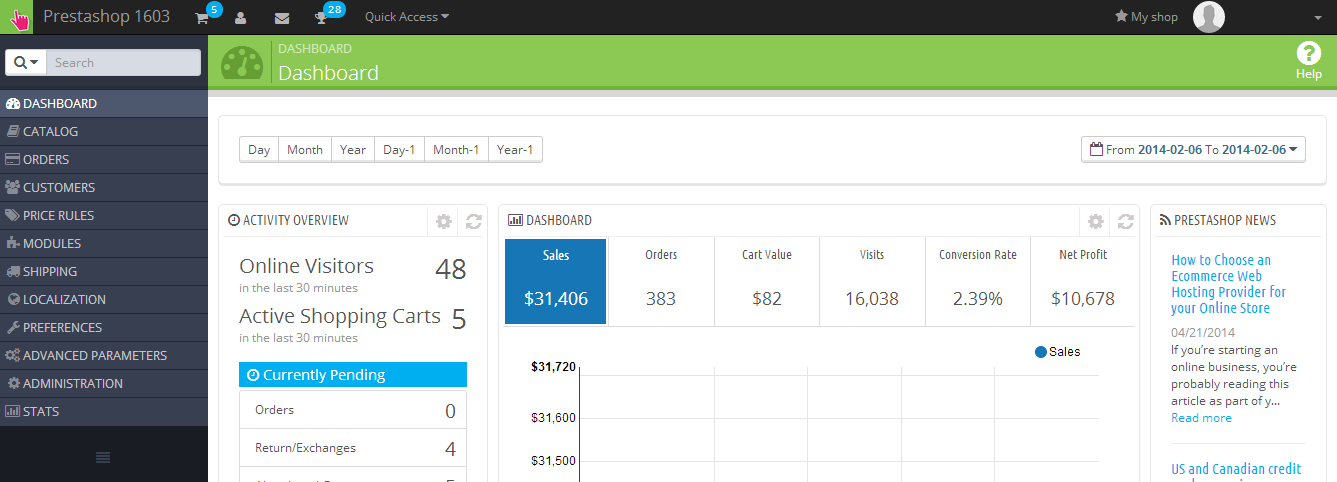1337x482 pixels.
Task: Collapse sidebar using the hamburger icon
Action: (x=103, y=457)
